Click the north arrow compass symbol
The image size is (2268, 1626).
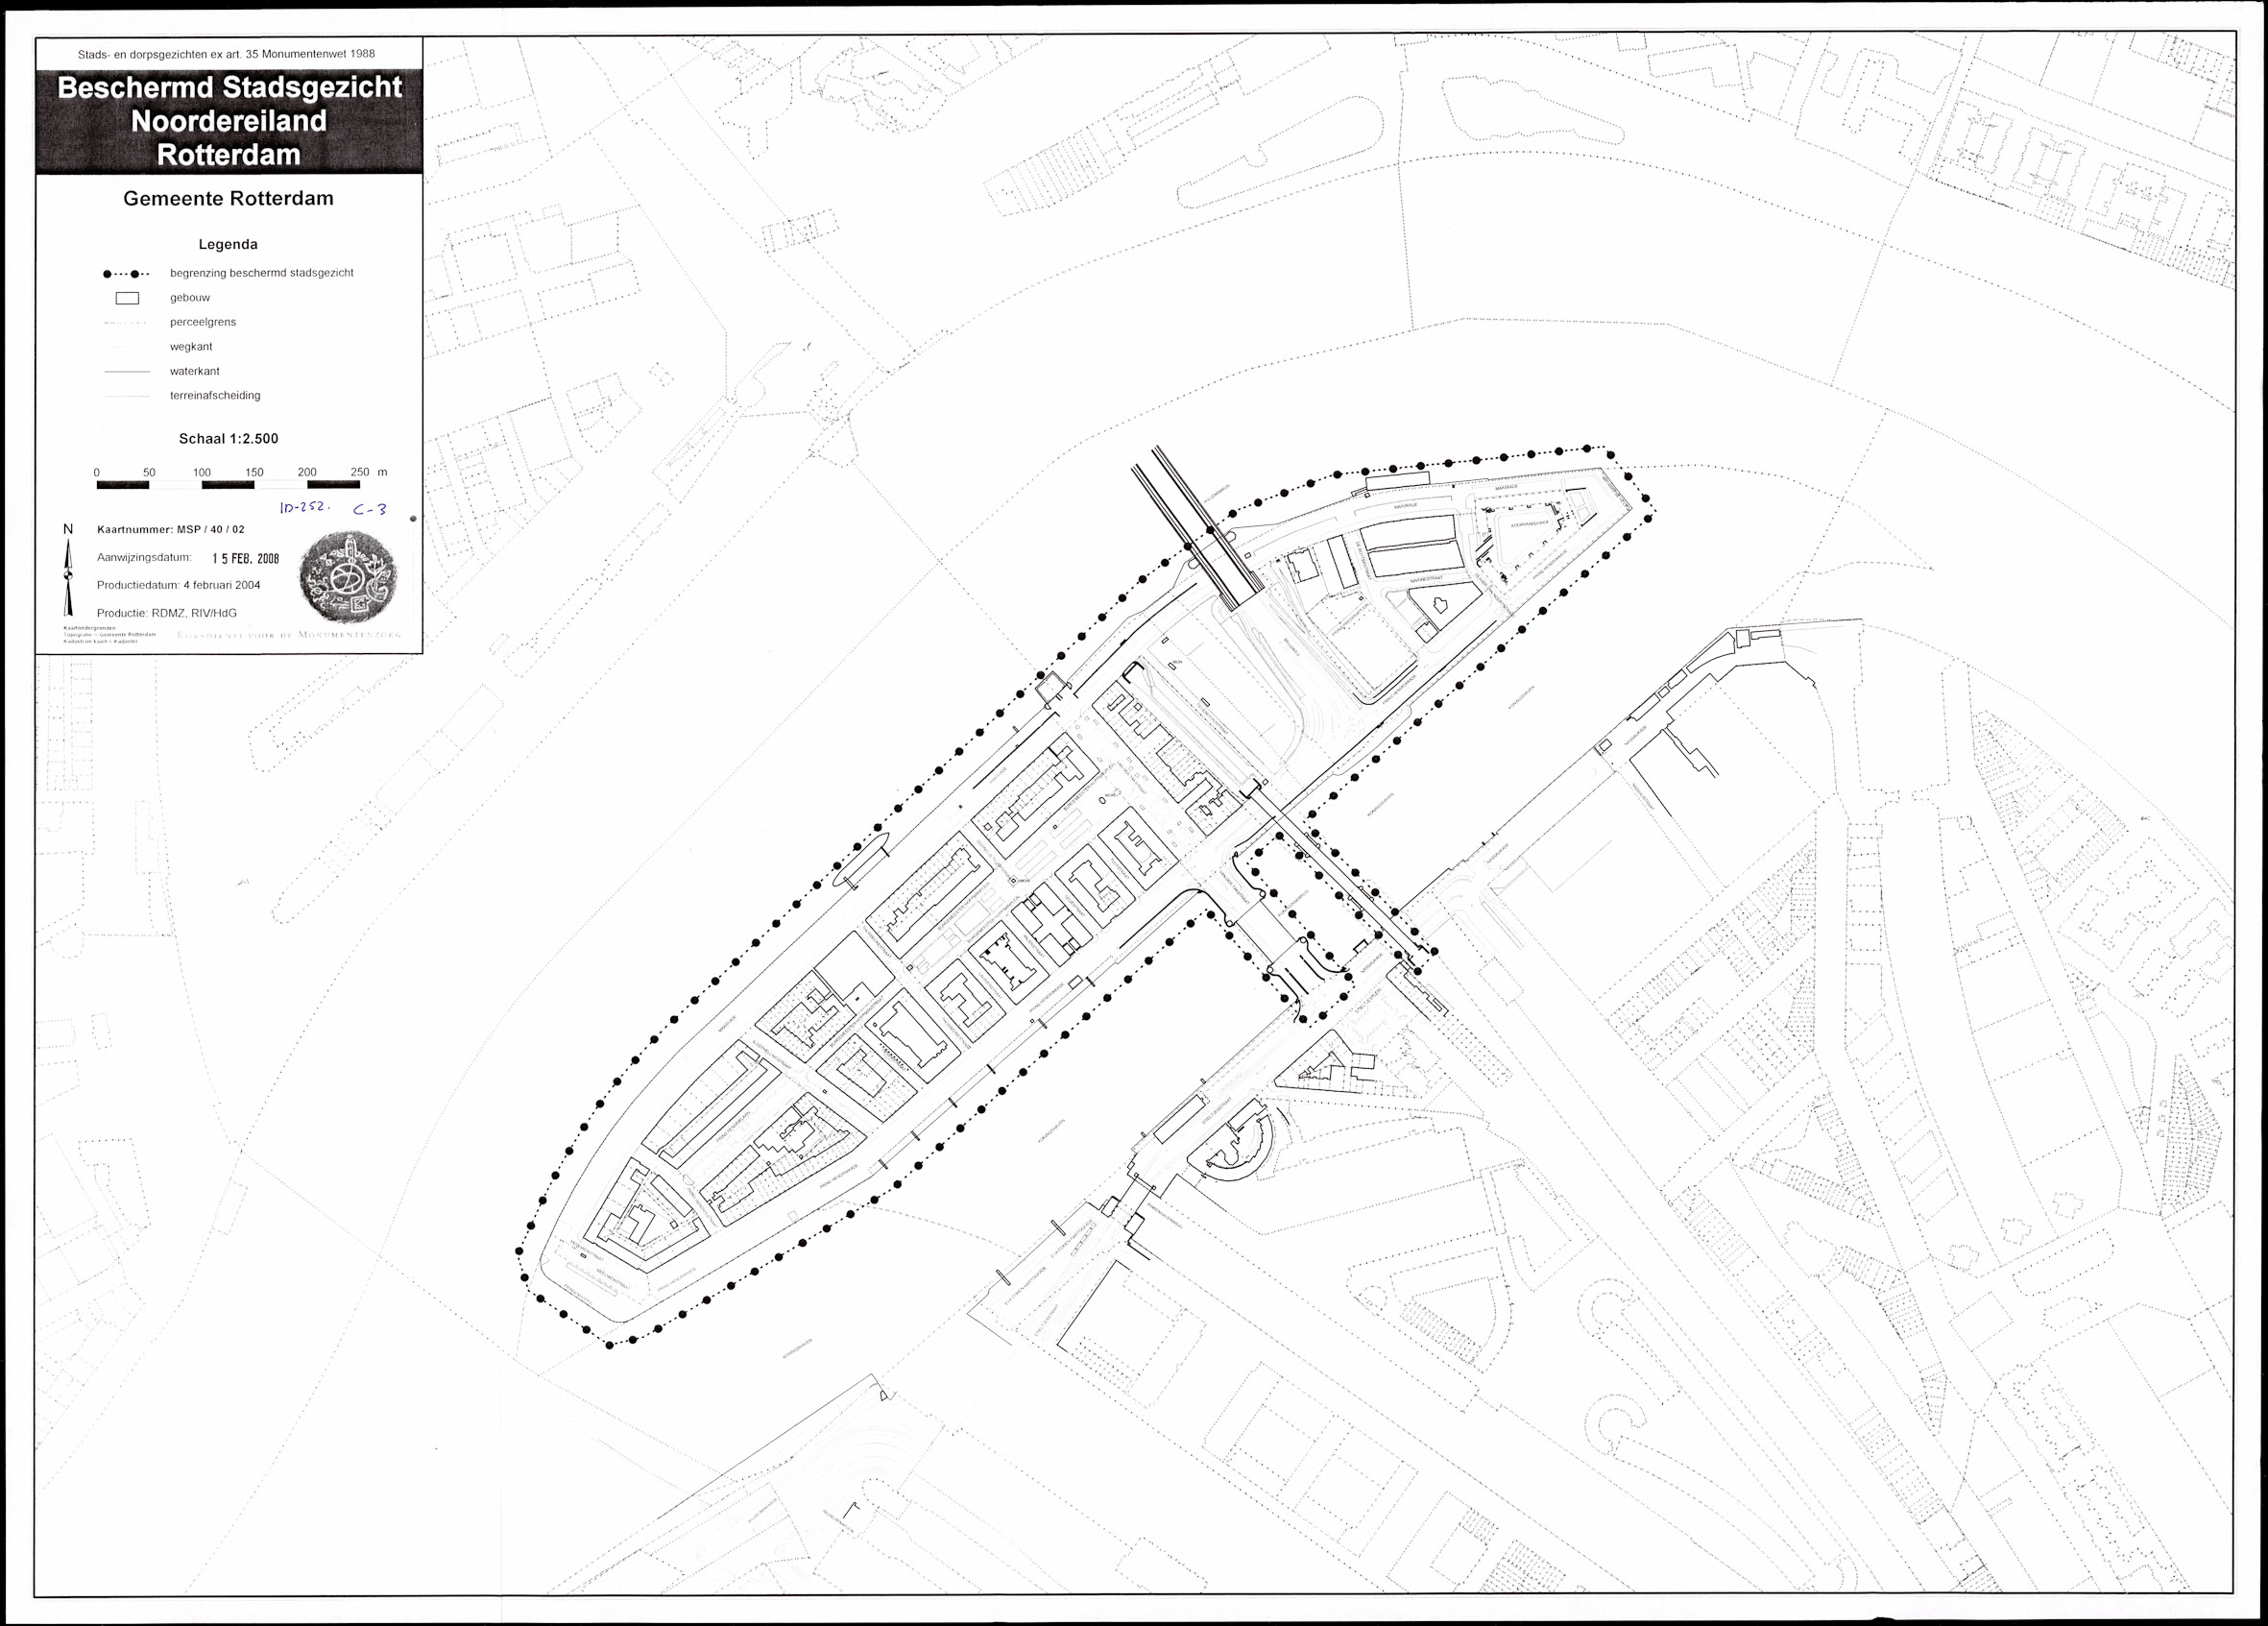68,576
